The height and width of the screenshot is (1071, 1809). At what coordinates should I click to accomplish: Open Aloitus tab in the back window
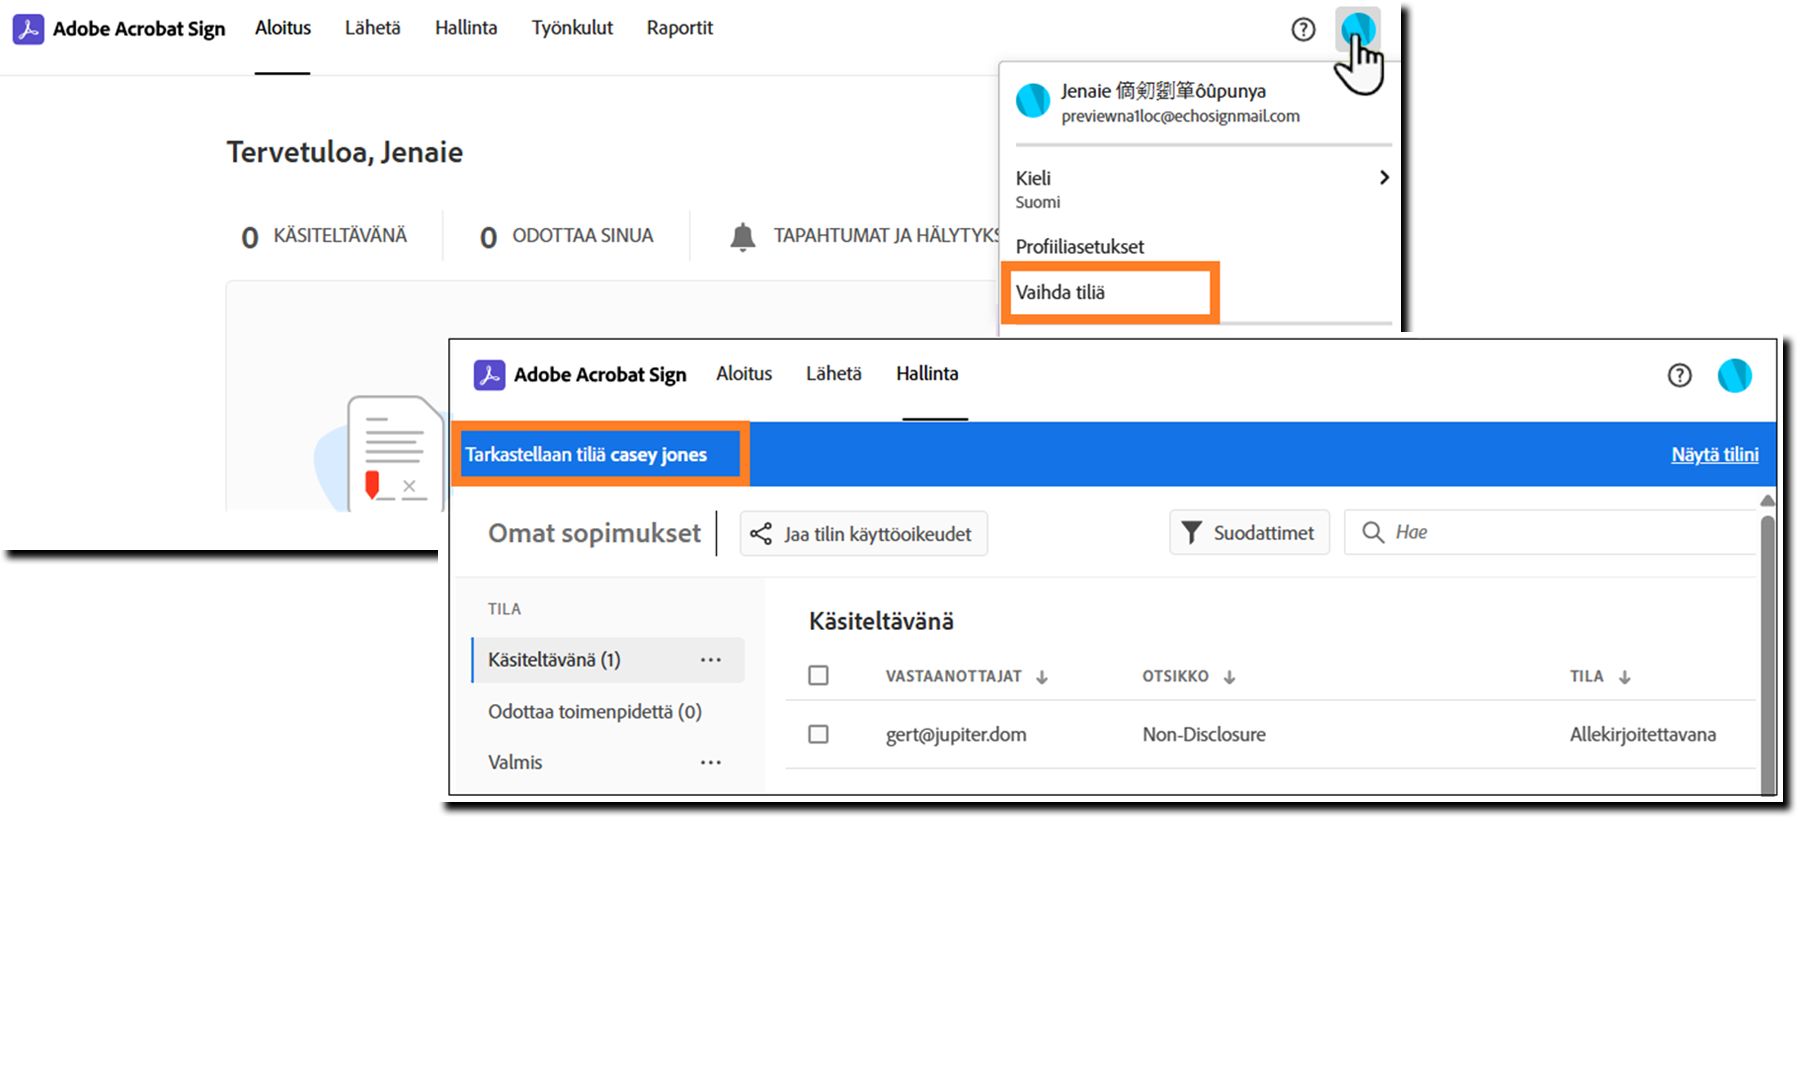(283, 28)
